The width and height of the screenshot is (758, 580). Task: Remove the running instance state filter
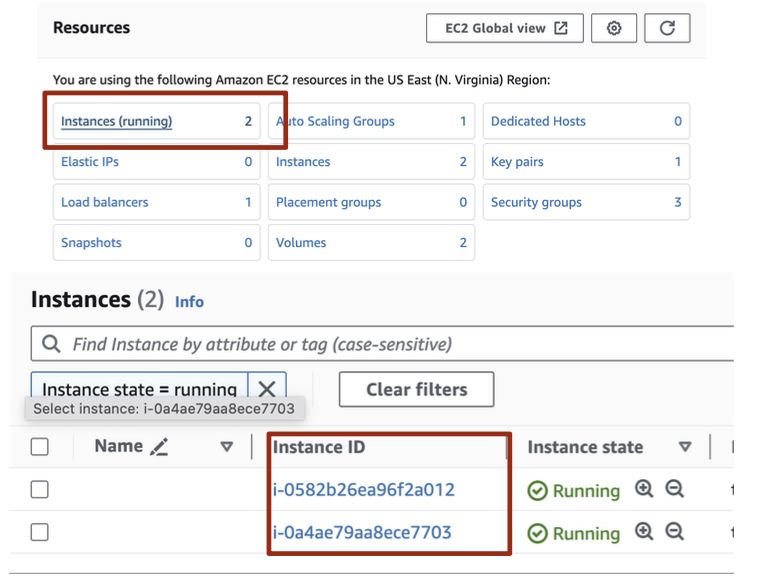(267, 389)
